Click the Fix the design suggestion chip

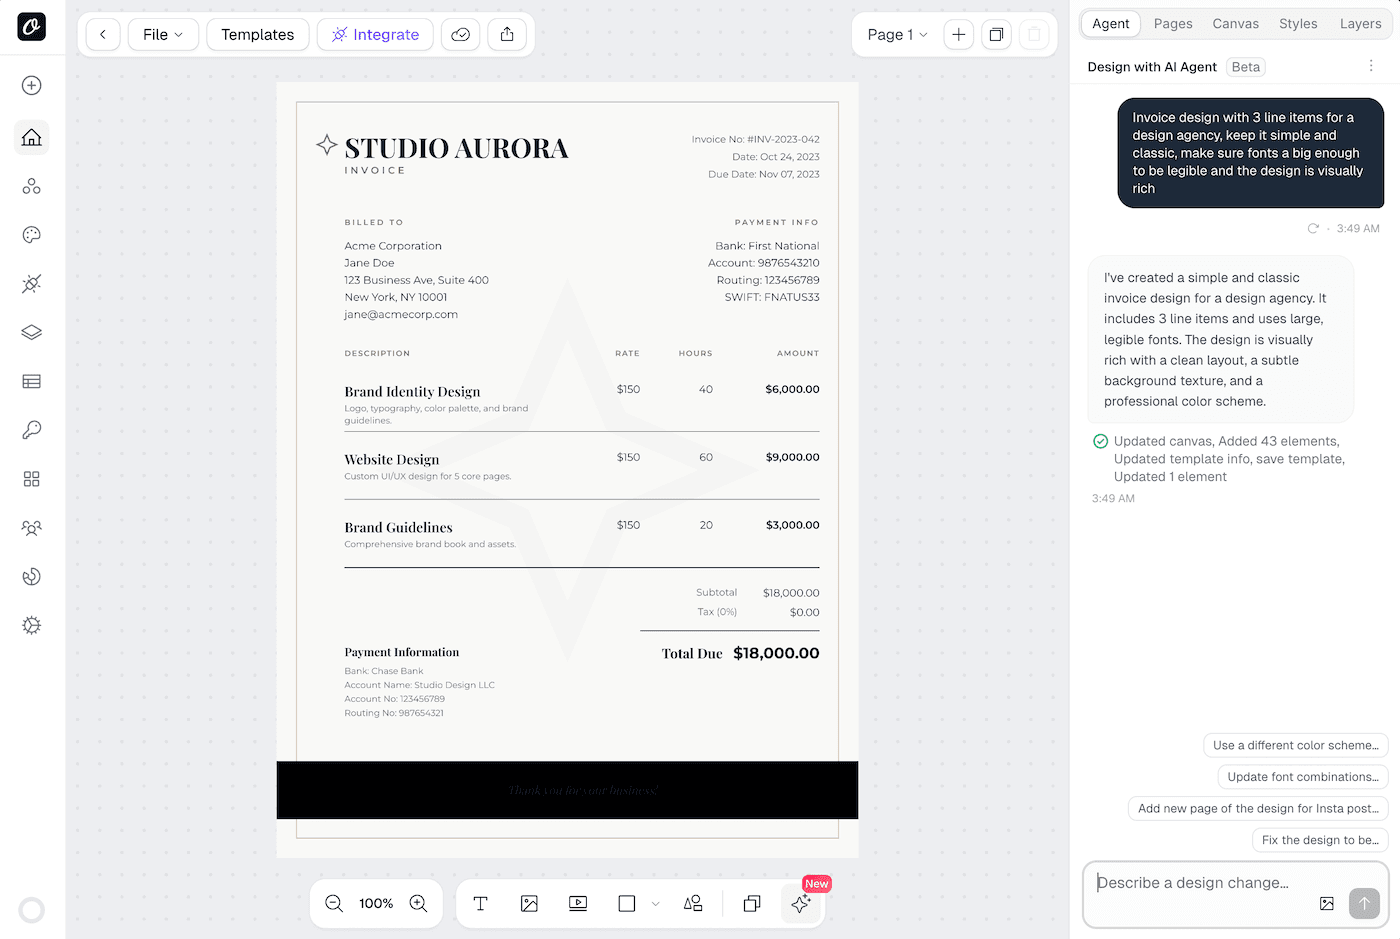(x=1319, y=840)
